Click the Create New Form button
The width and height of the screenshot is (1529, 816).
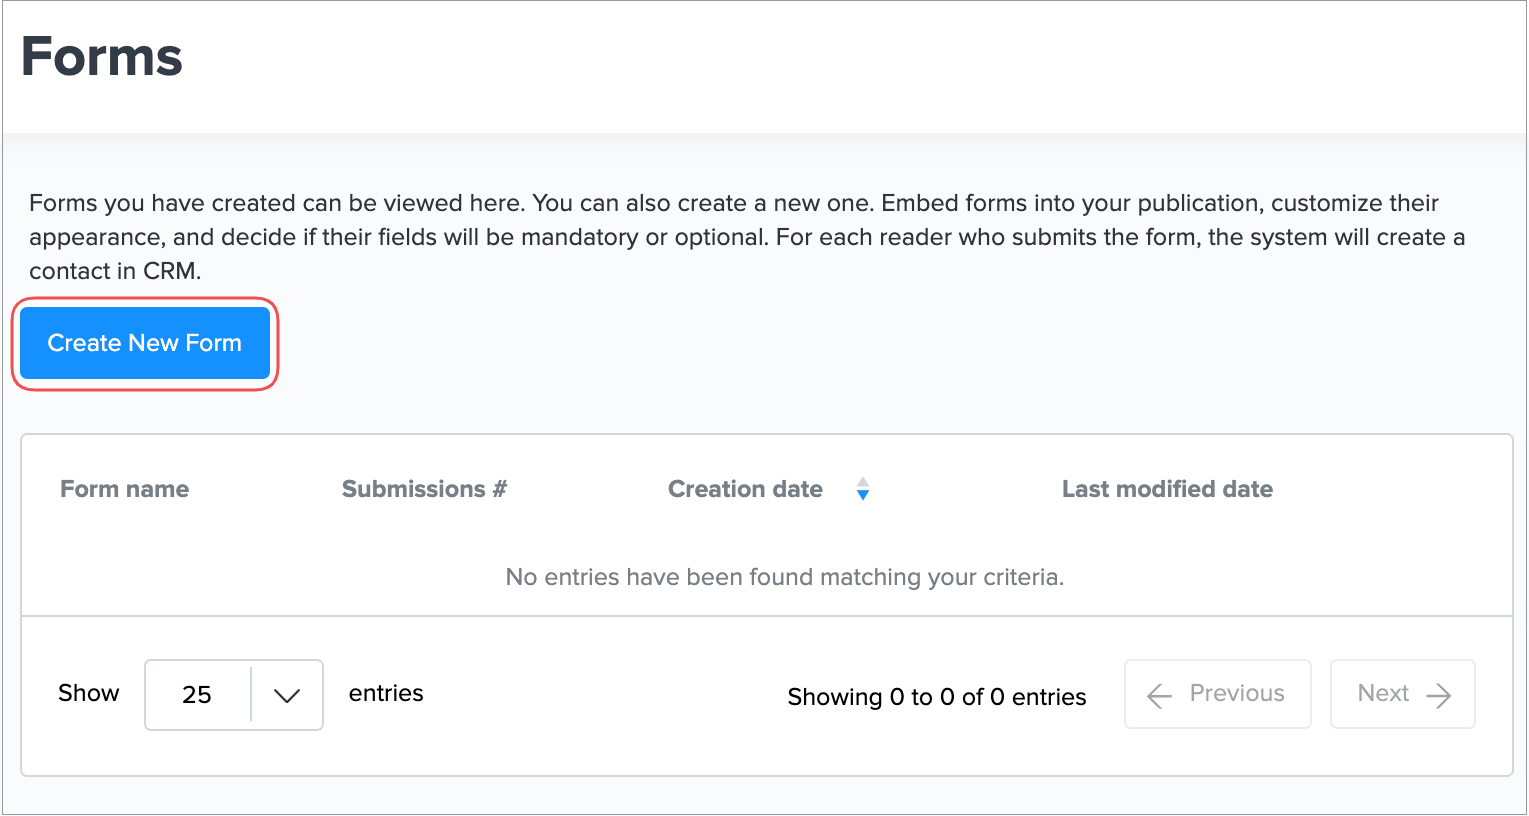(145, 343)
